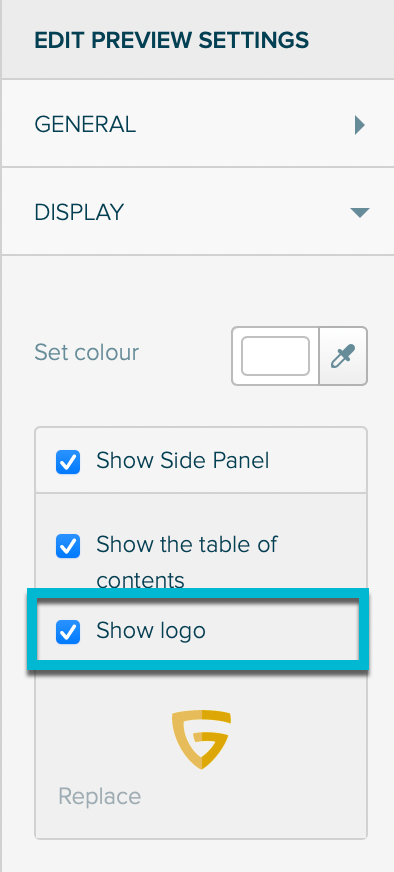Click the Show Side Panel row

coord(201,460)
